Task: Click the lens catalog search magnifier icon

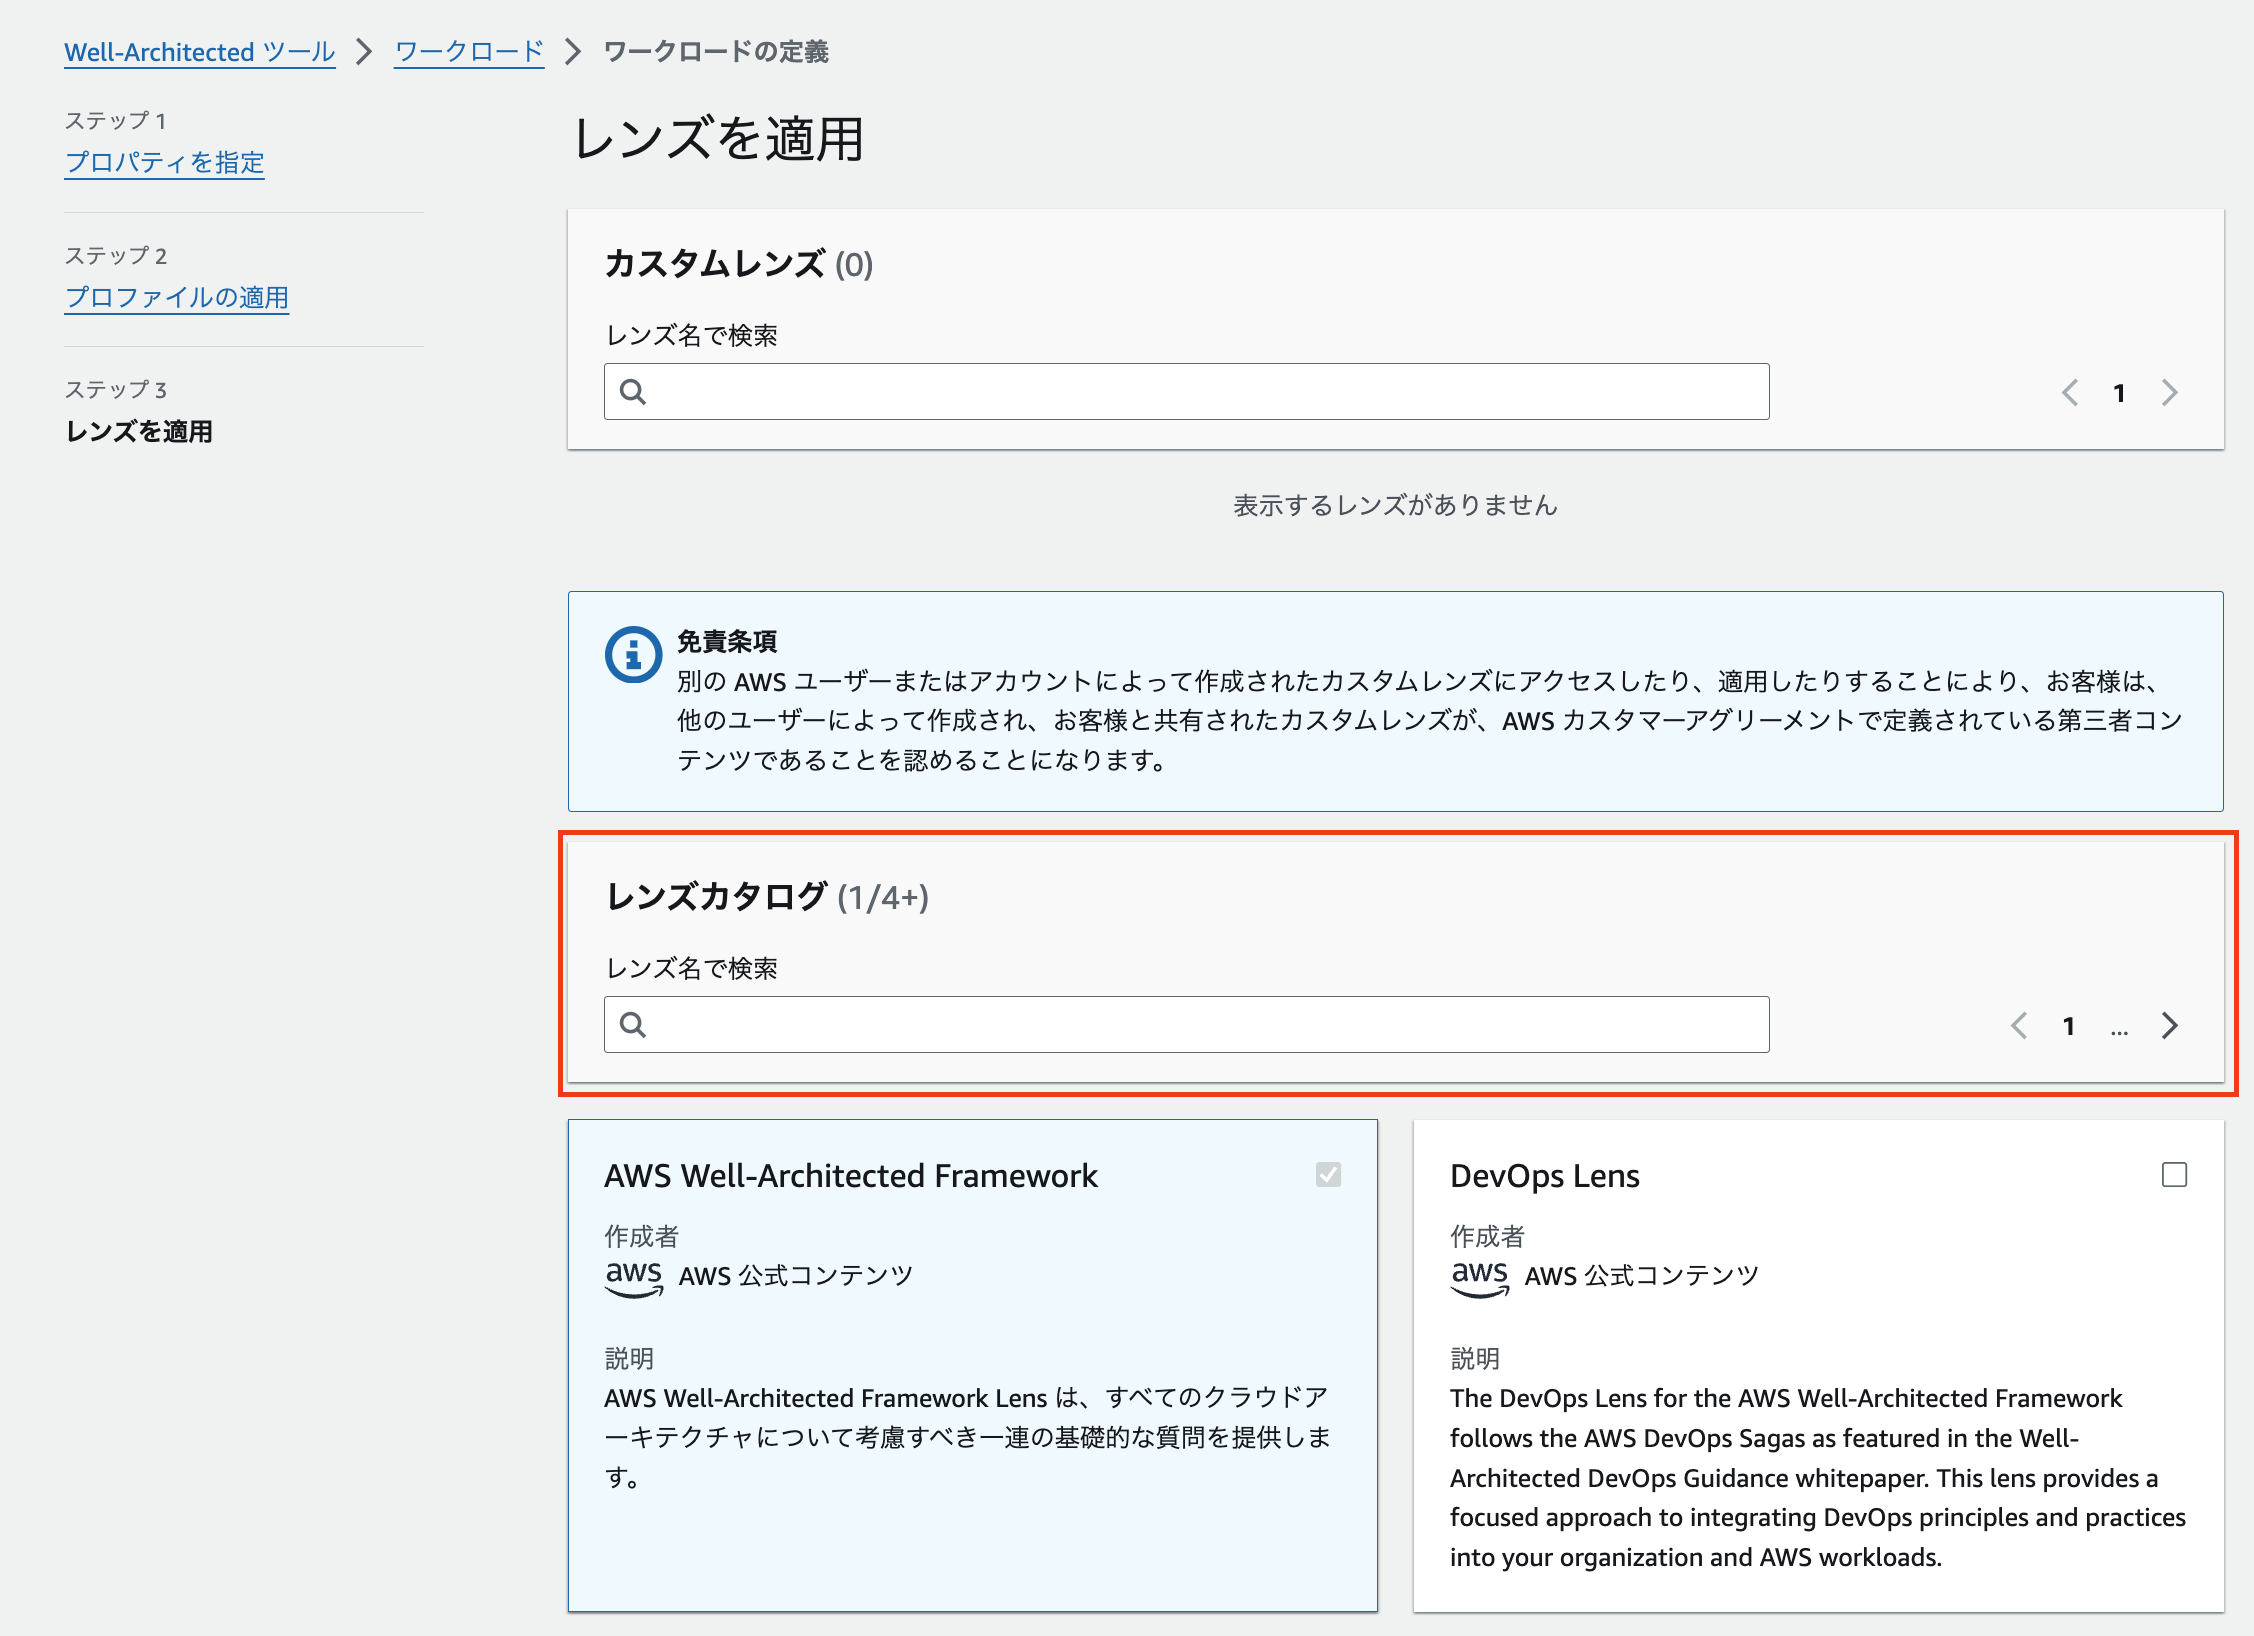Action: pos(632,1025)
